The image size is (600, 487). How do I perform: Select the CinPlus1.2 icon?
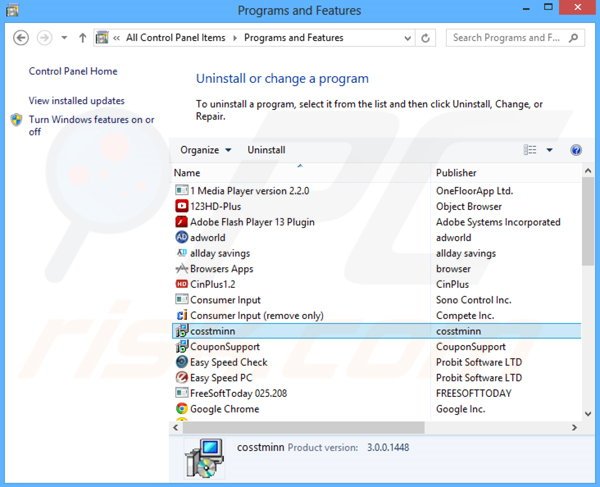(182, 284)
